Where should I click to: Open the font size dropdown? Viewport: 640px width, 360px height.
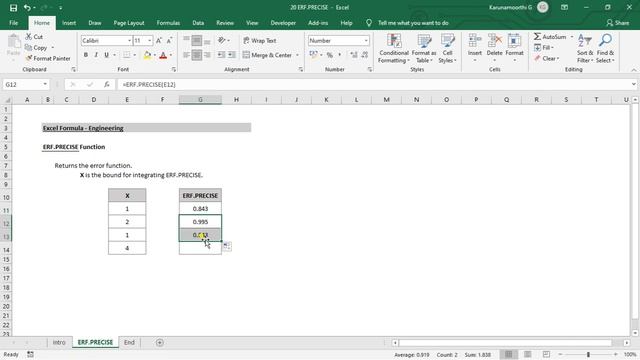pos(149,40)
